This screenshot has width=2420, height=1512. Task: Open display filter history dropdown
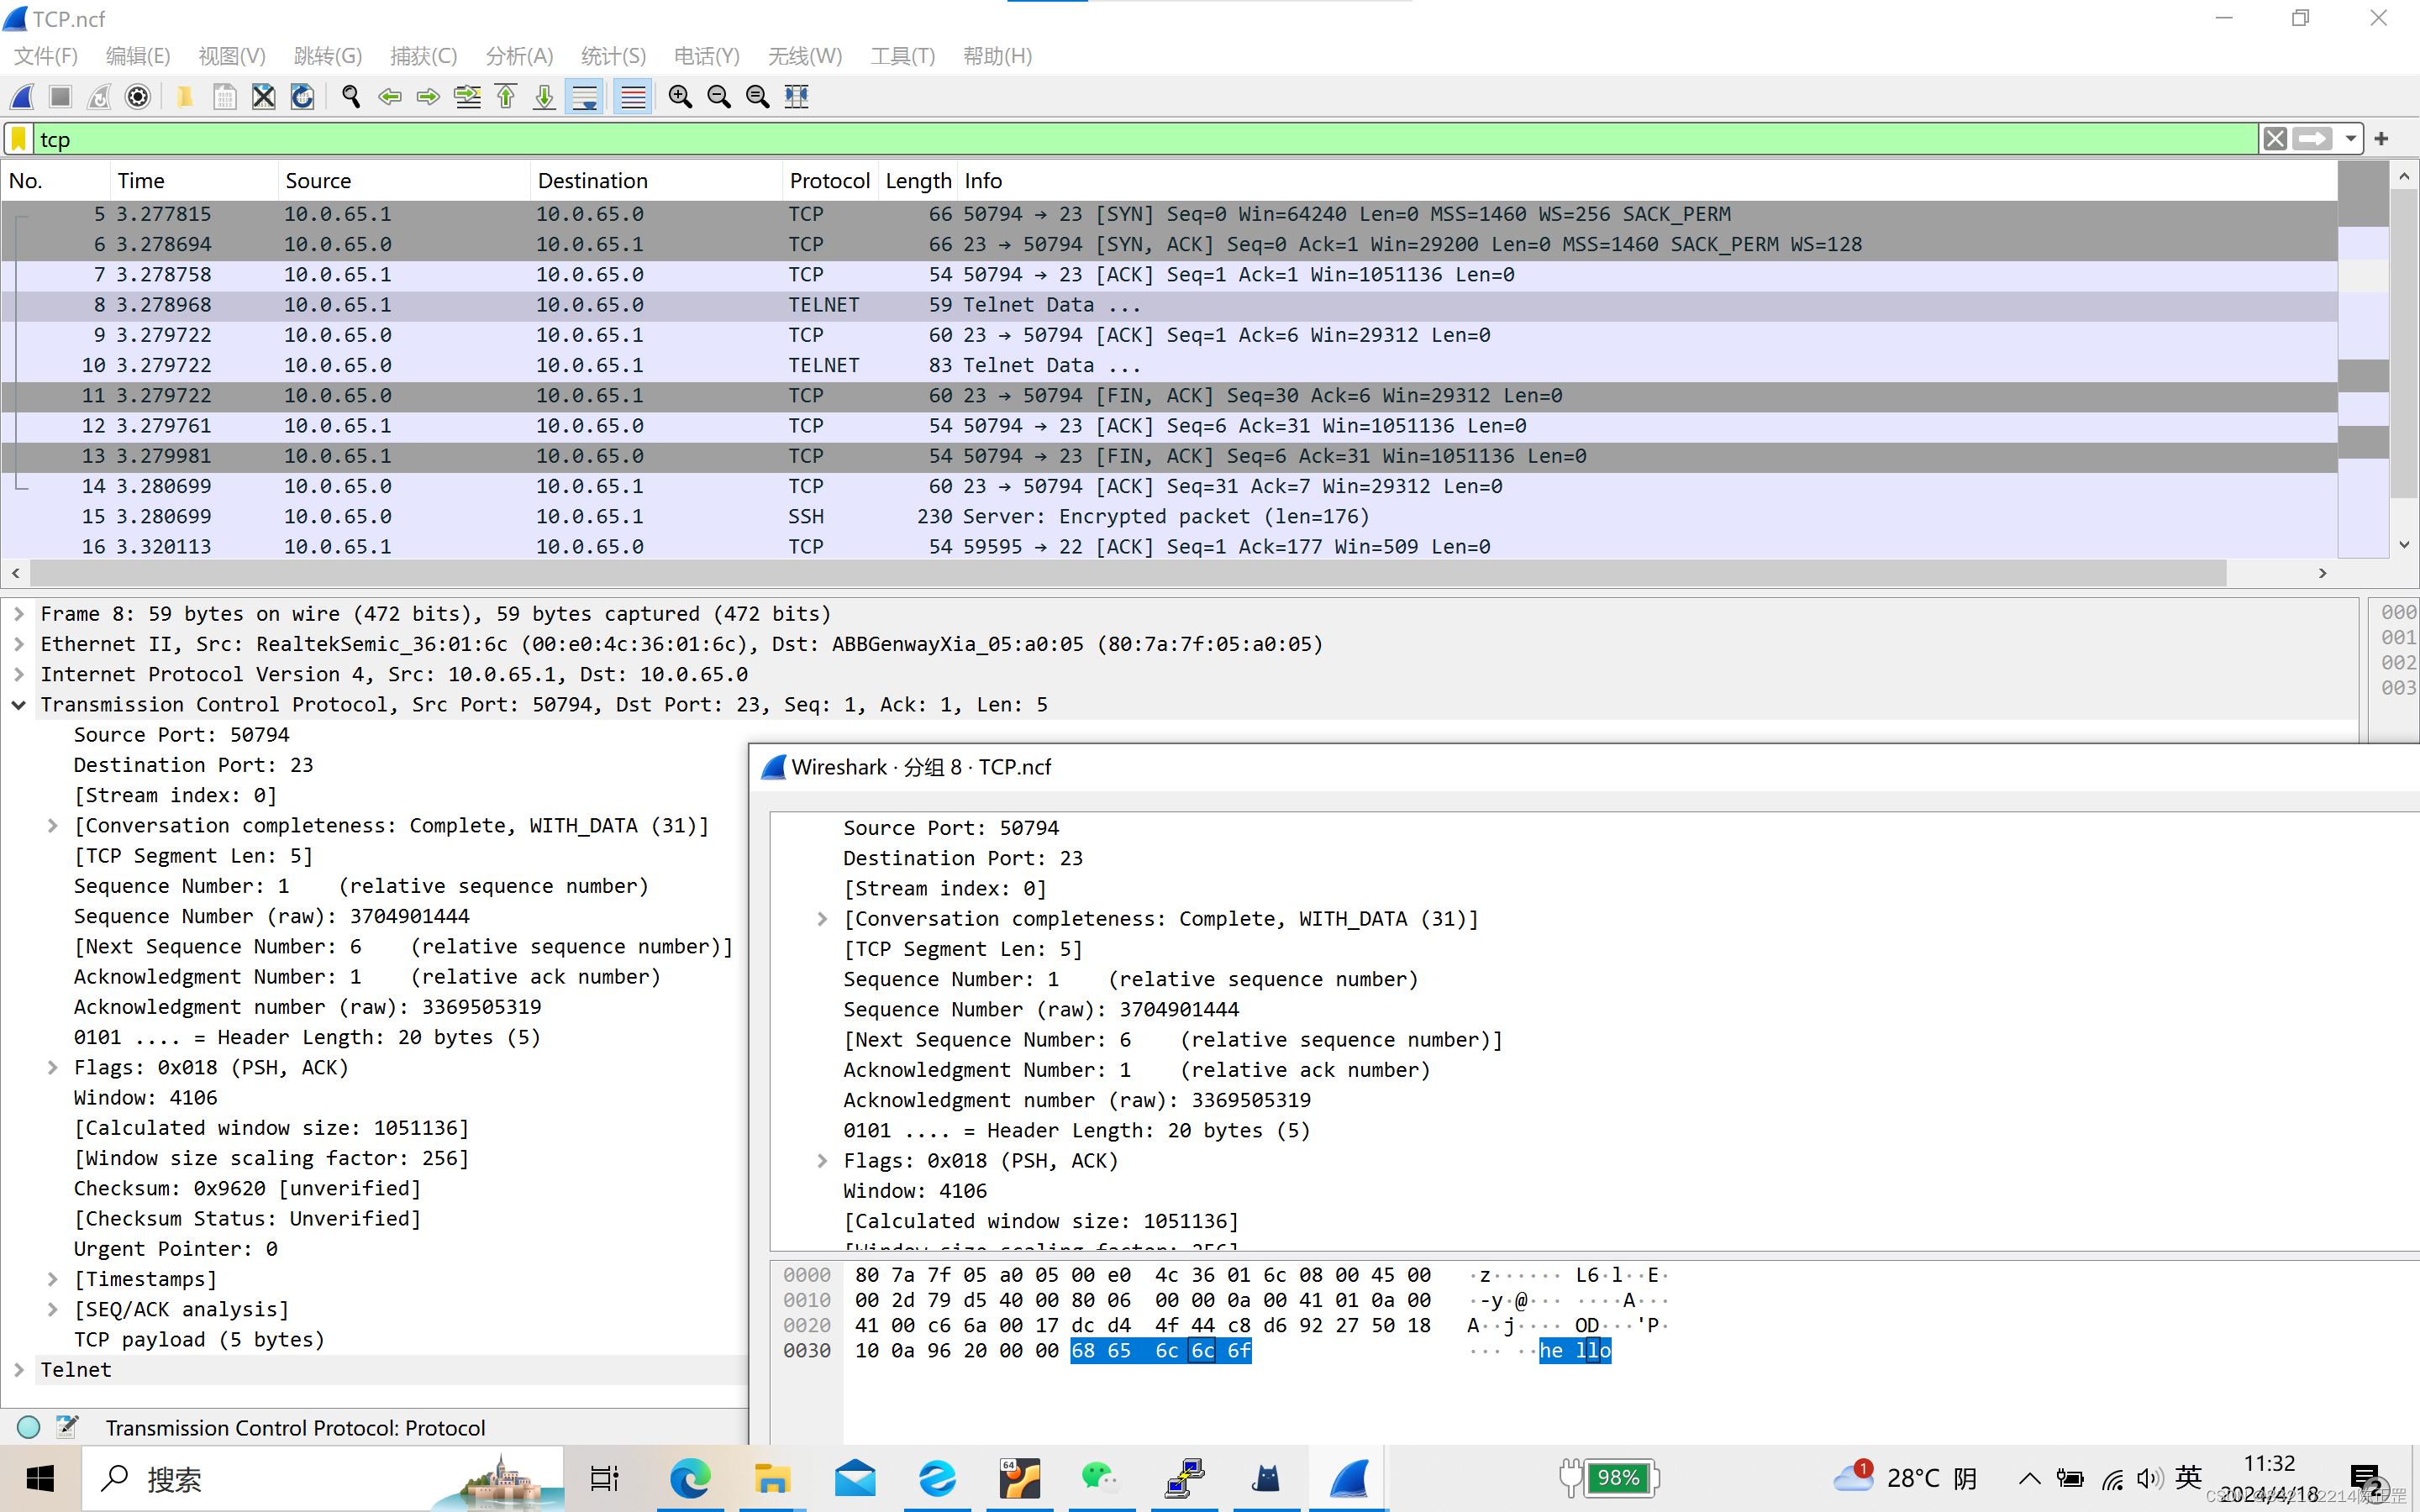[2350, 139]
